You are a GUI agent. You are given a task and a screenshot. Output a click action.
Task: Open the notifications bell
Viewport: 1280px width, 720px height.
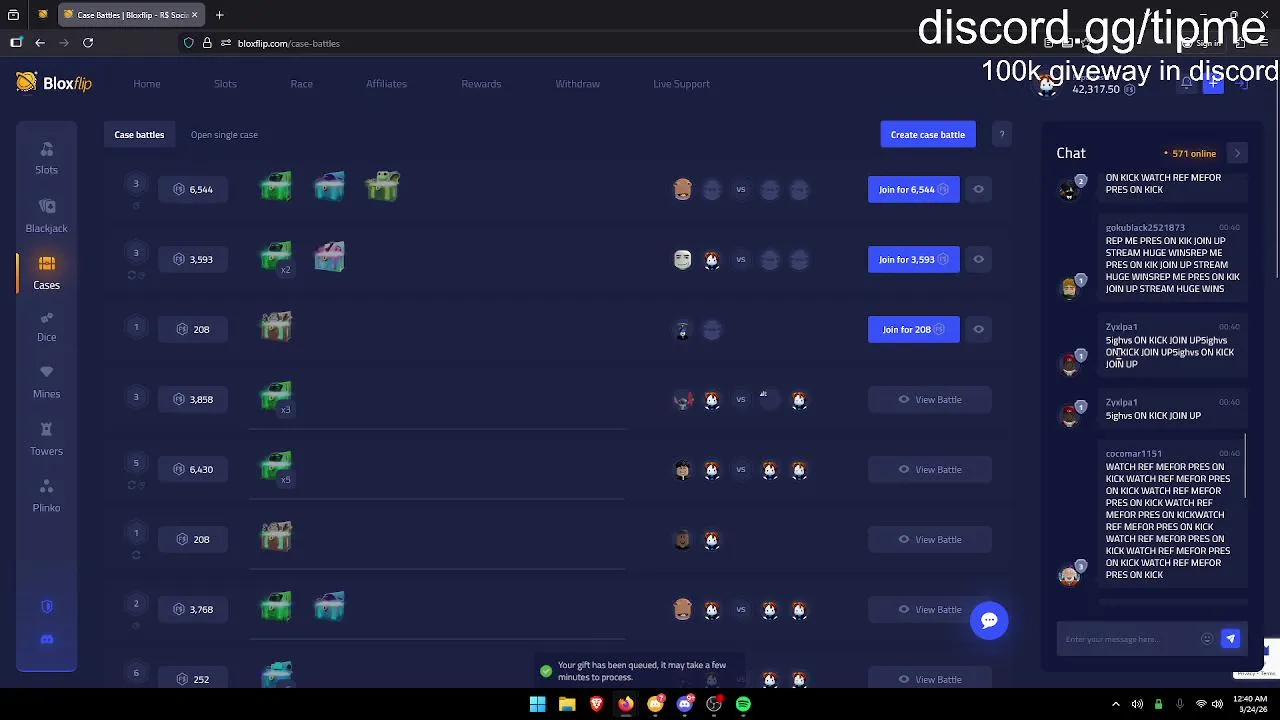point(1186,84)
